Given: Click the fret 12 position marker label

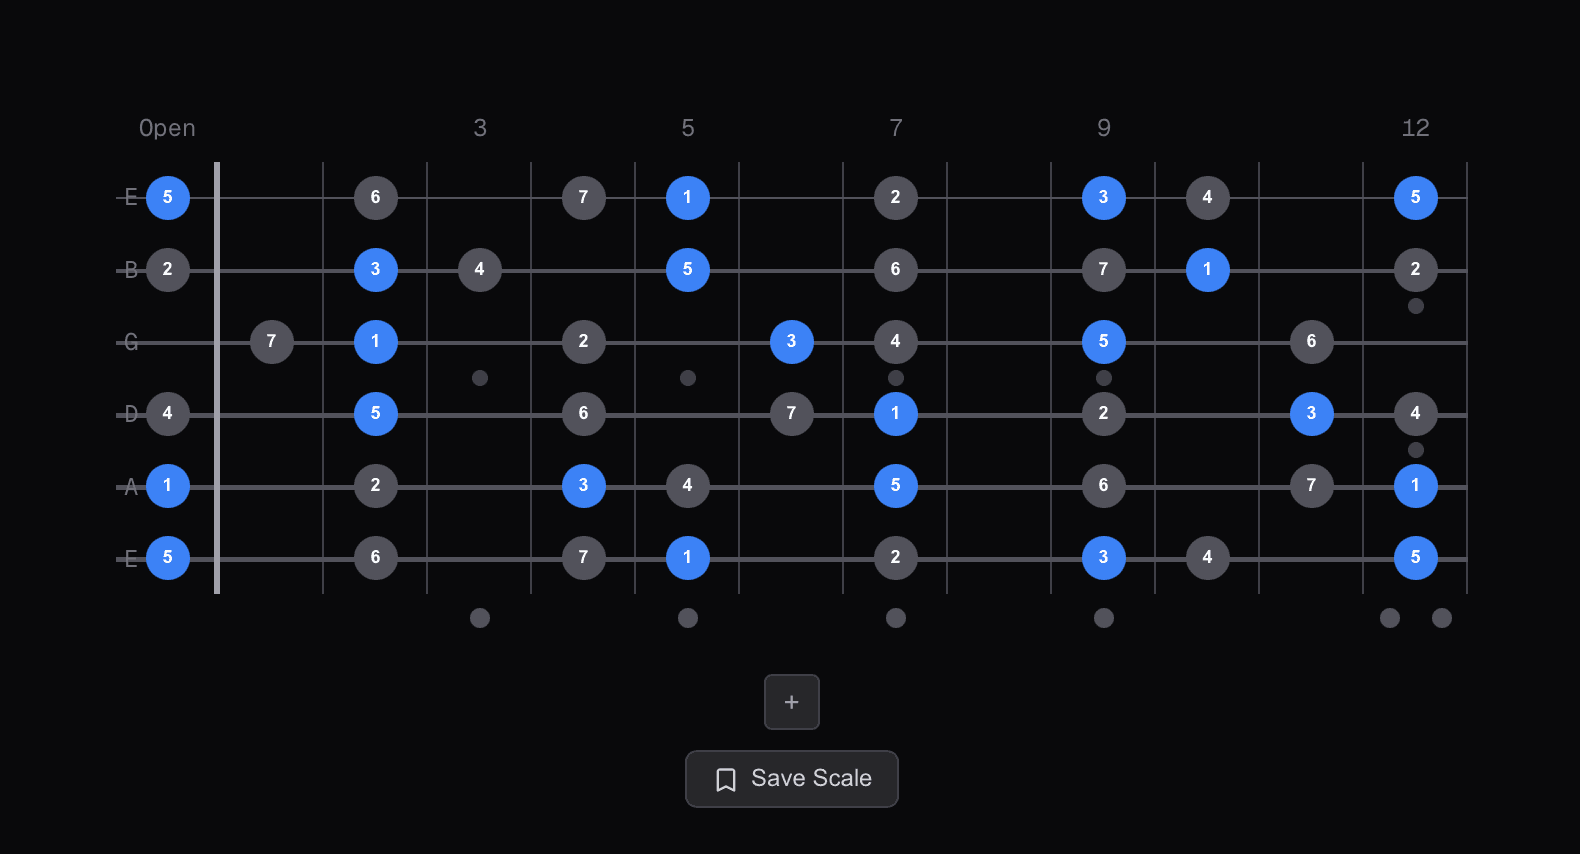Looking at the screenshot, I should tap(1415, 128).
